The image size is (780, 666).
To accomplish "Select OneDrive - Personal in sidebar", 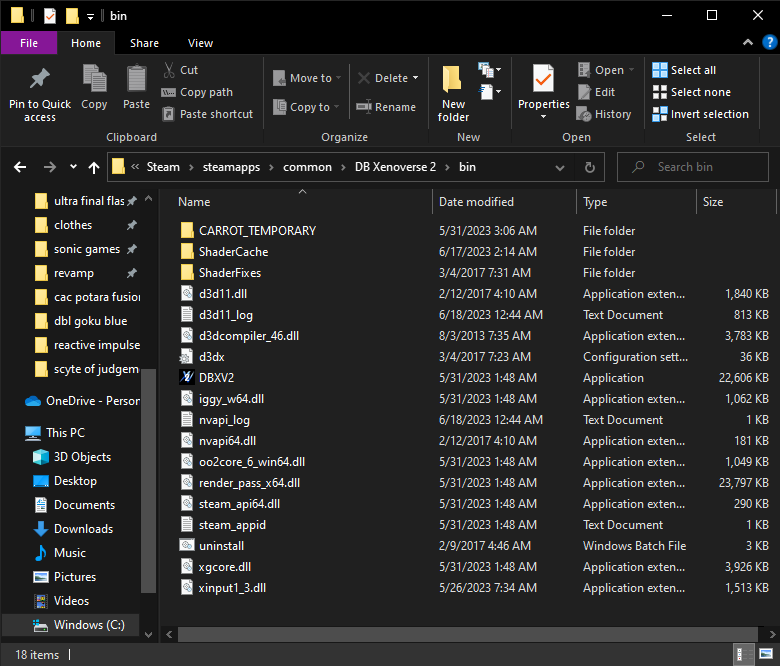I will (83, 401).
